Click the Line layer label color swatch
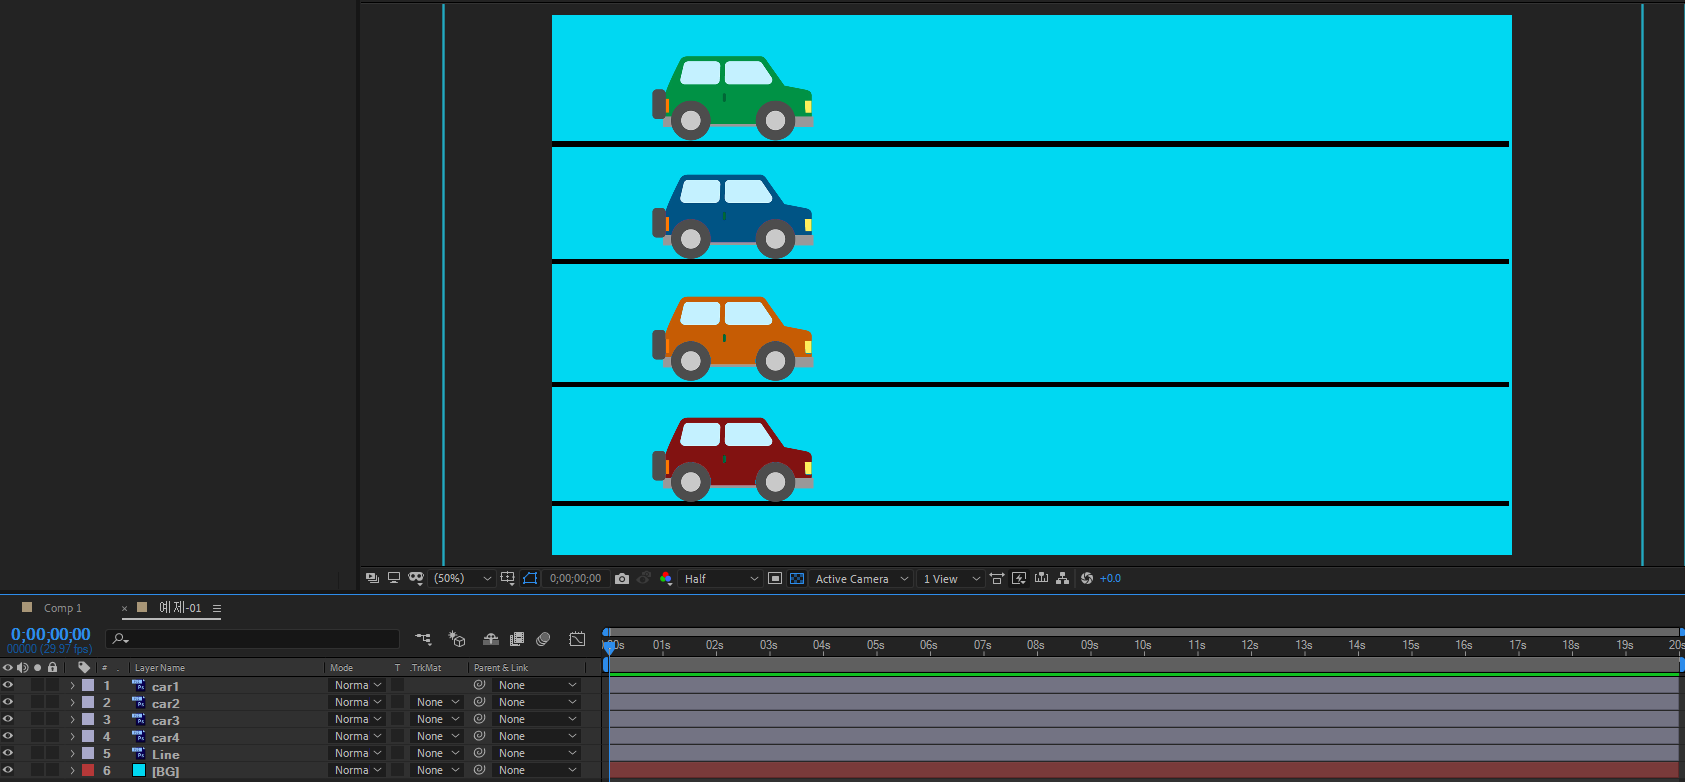This screenshot has width=1685, height=782. point(88,753)
